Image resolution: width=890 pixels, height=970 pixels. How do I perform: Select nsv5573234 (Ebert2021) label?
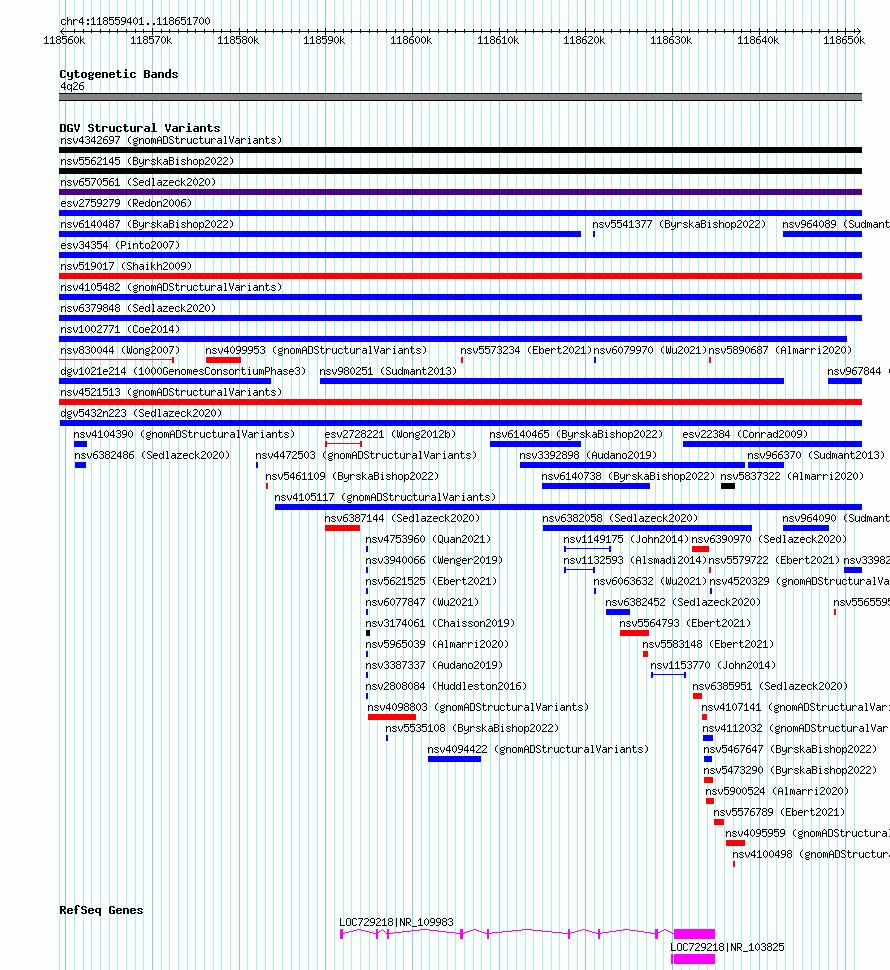[x=526, y=351]
